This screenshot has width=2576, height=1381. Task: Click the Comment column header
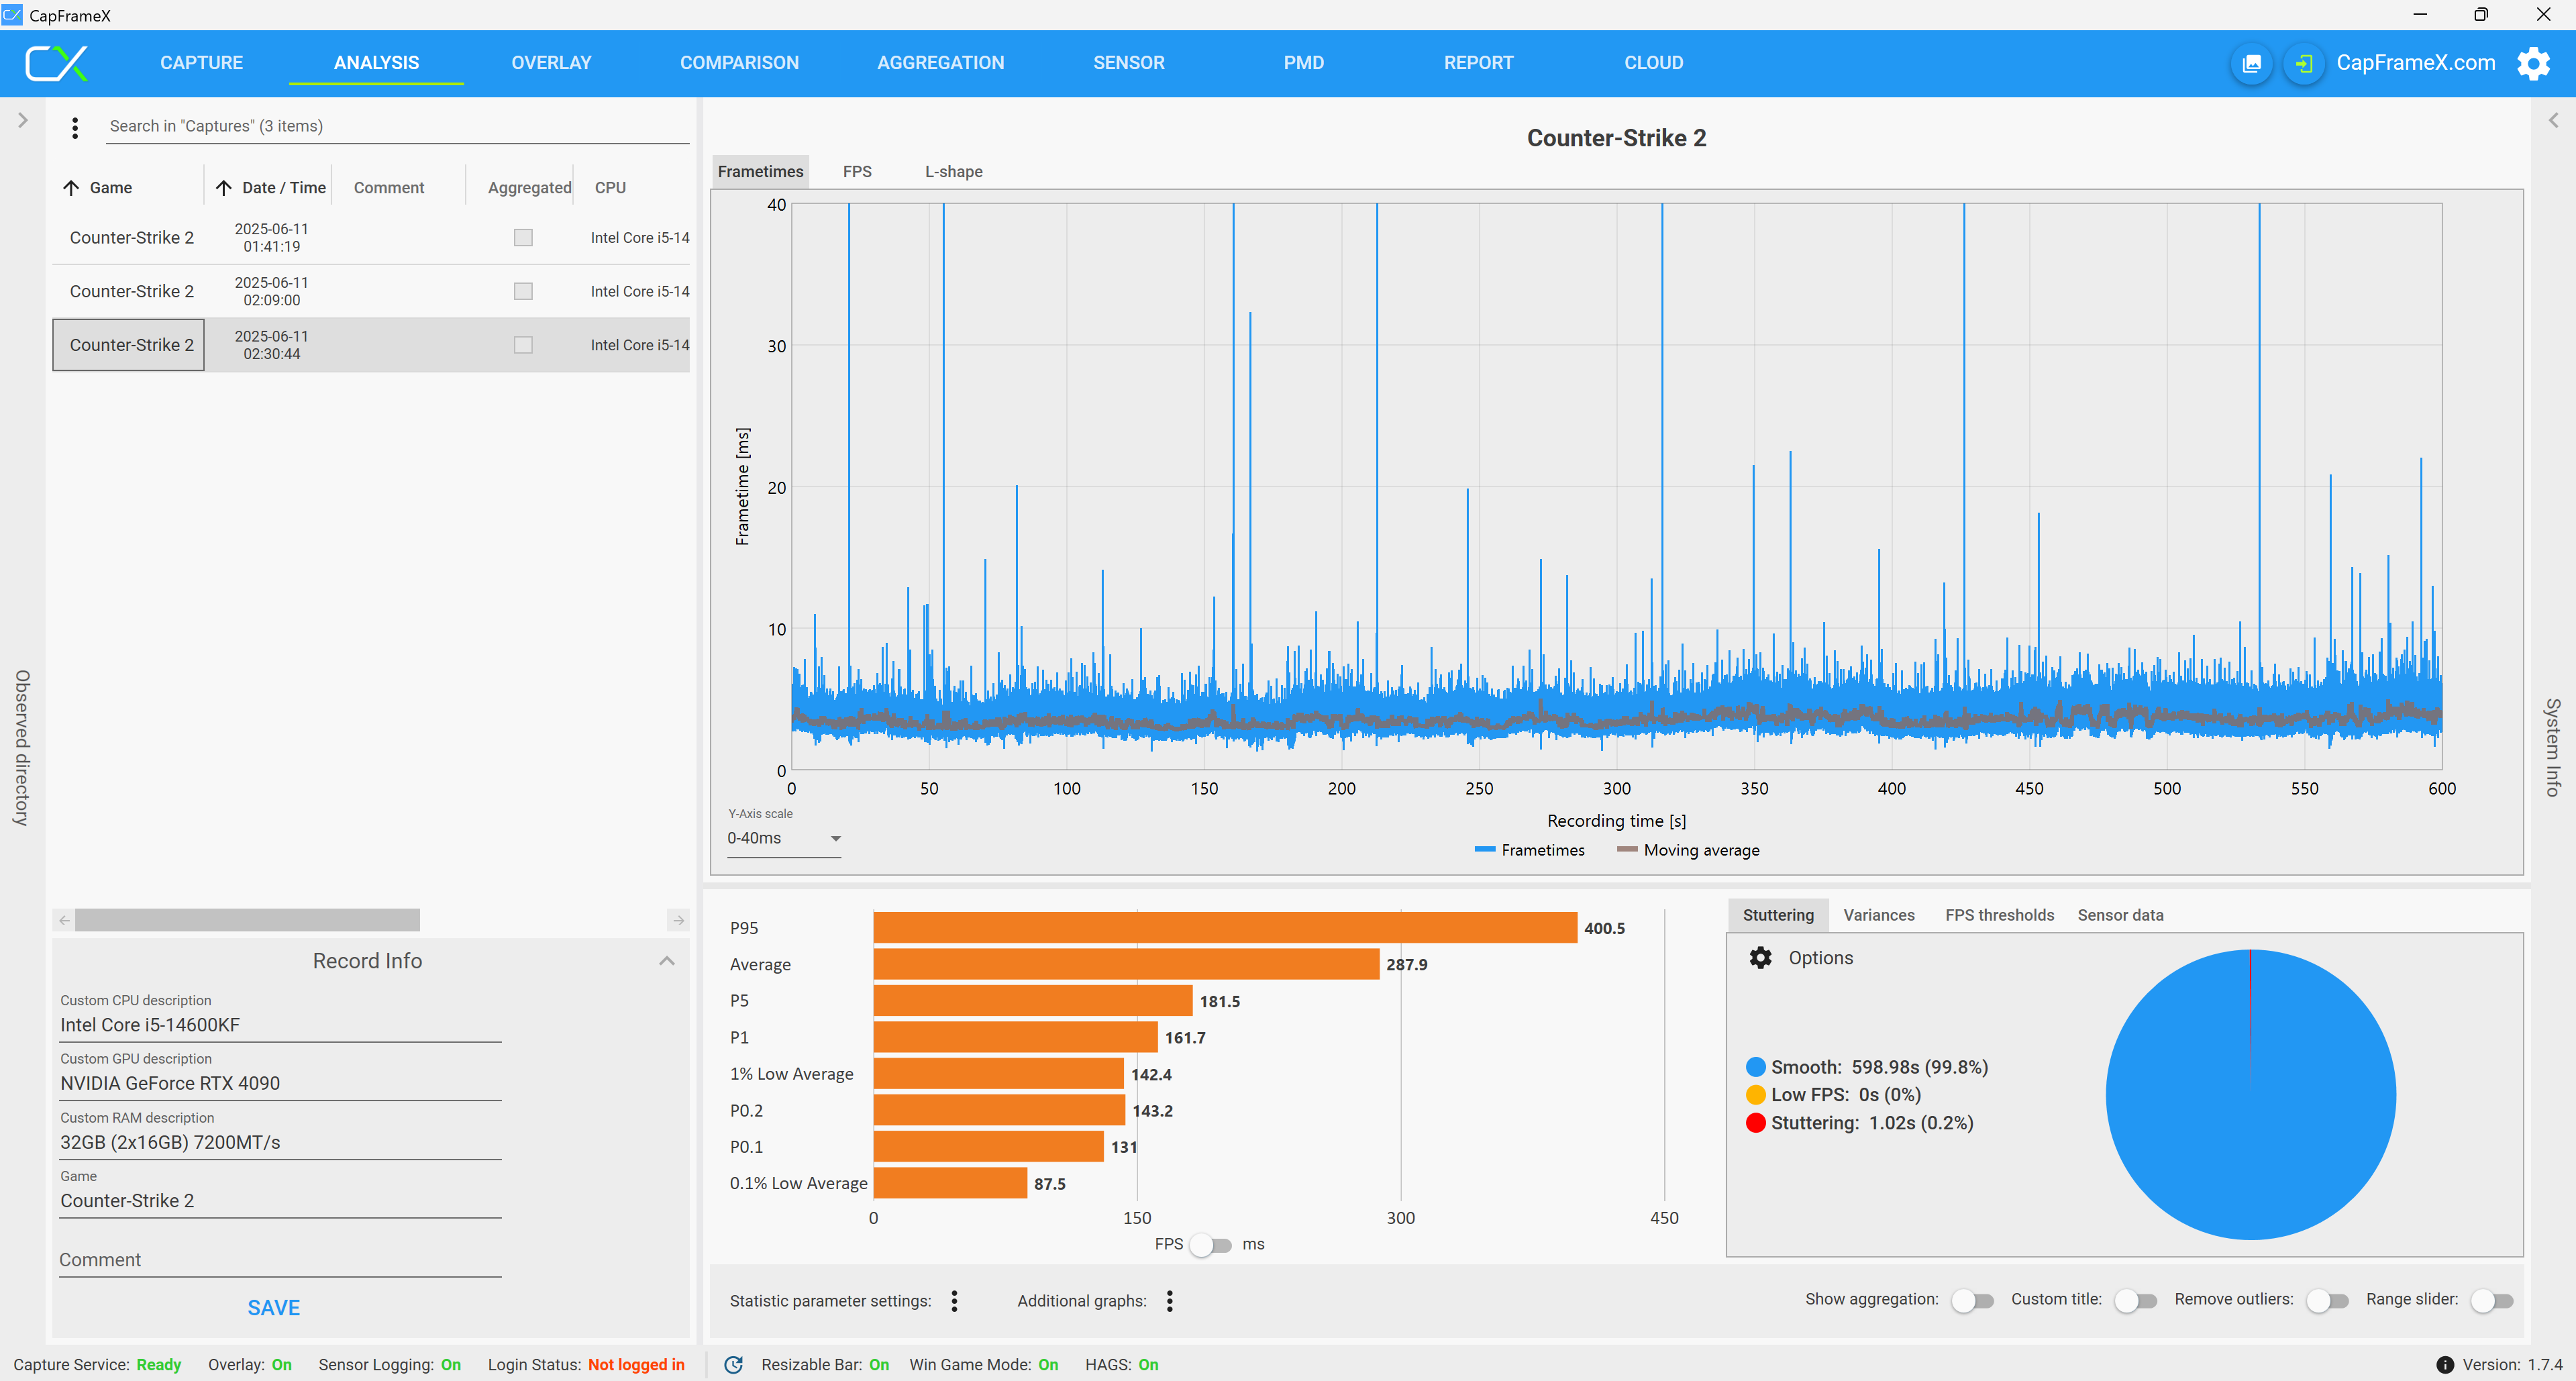pos(388,187)
